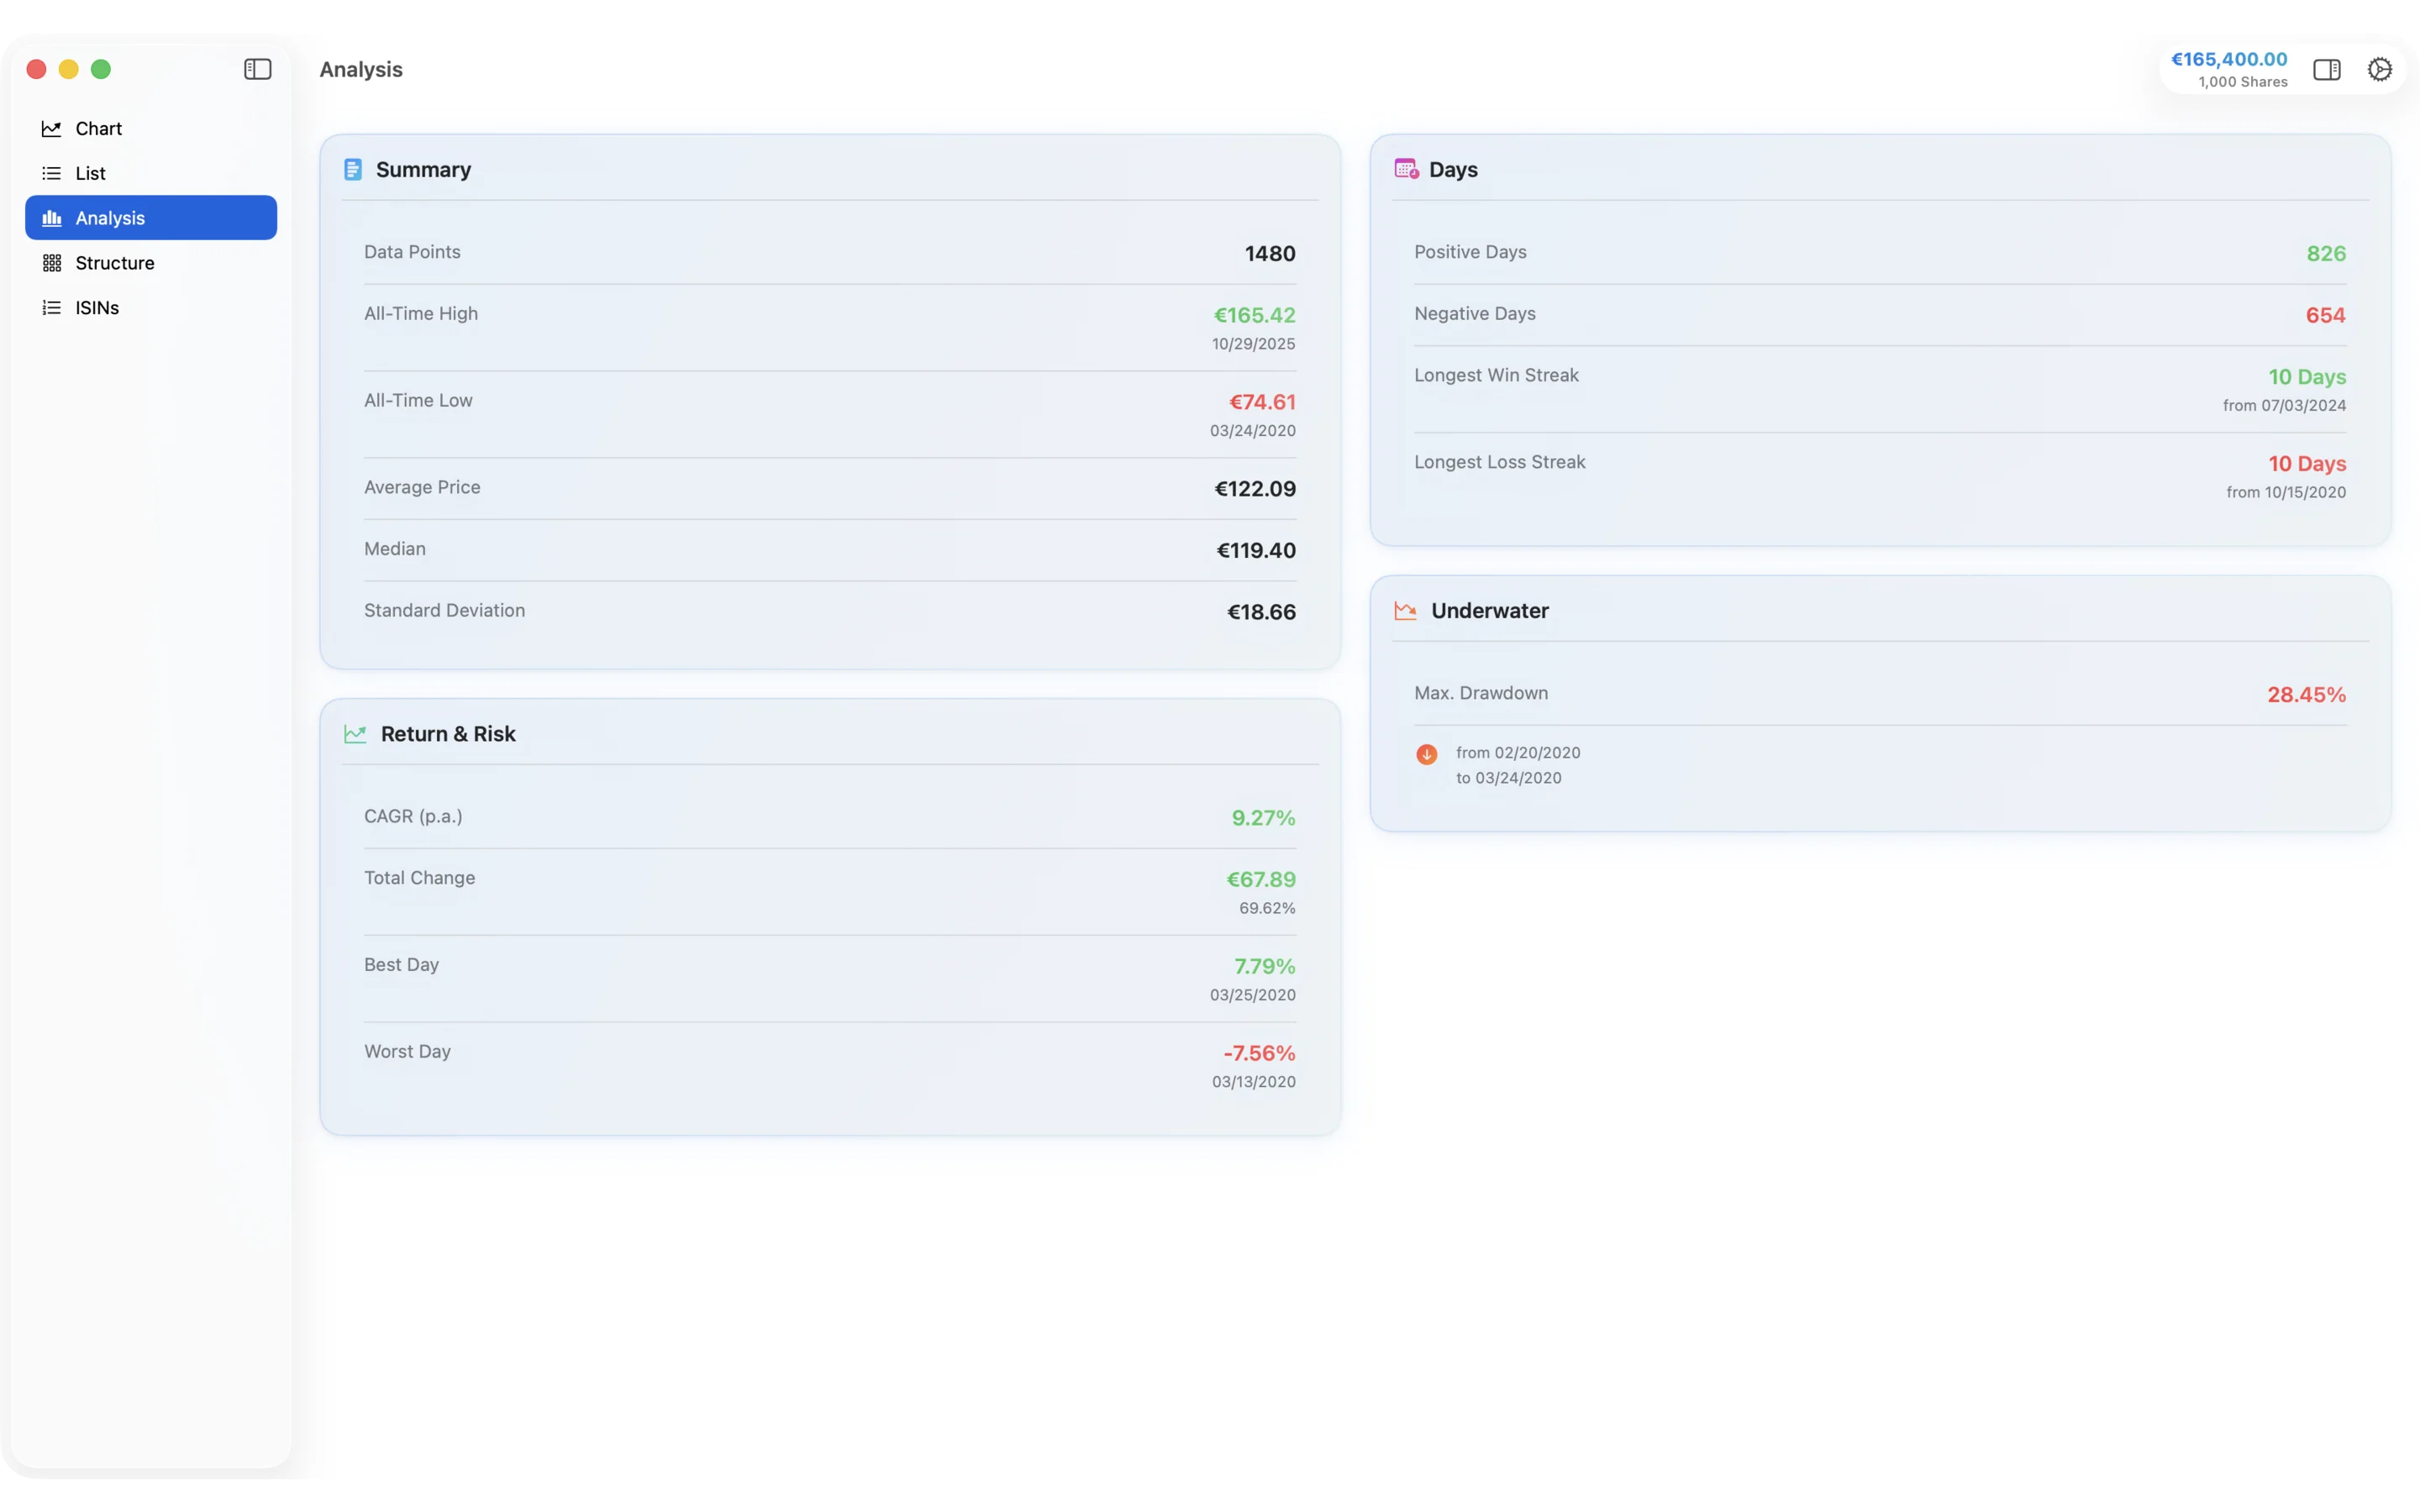Image resolution: width=2420 pixels, height=1512 pixels.
Task: Open the Structure grid icon
Action: [51, 262]
